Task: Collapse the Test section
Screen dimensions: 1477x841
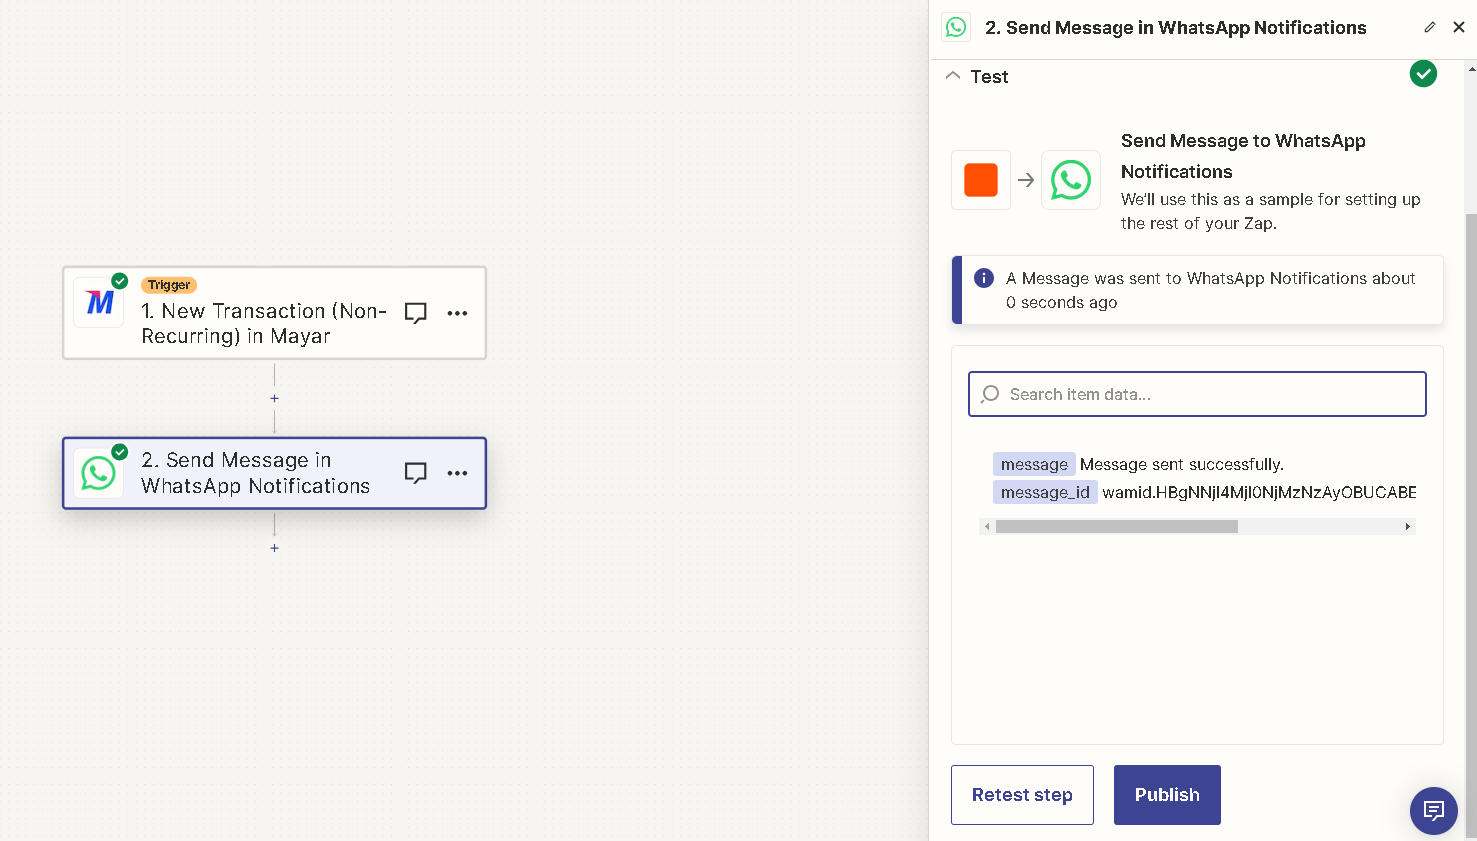Action: pos(953,76)
